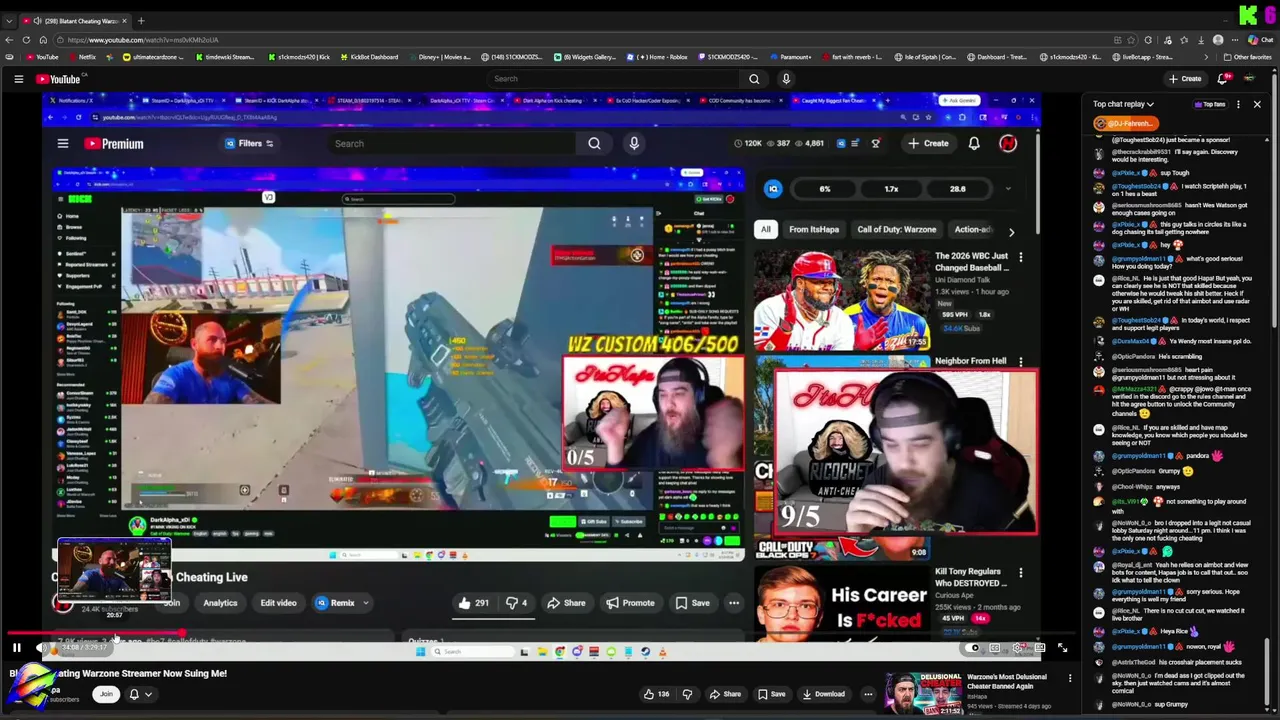Image resolution: width=1280 pixels, height=720 pixels.
Task: Click the red video progress bar
Action: click(x=95, y=634)
